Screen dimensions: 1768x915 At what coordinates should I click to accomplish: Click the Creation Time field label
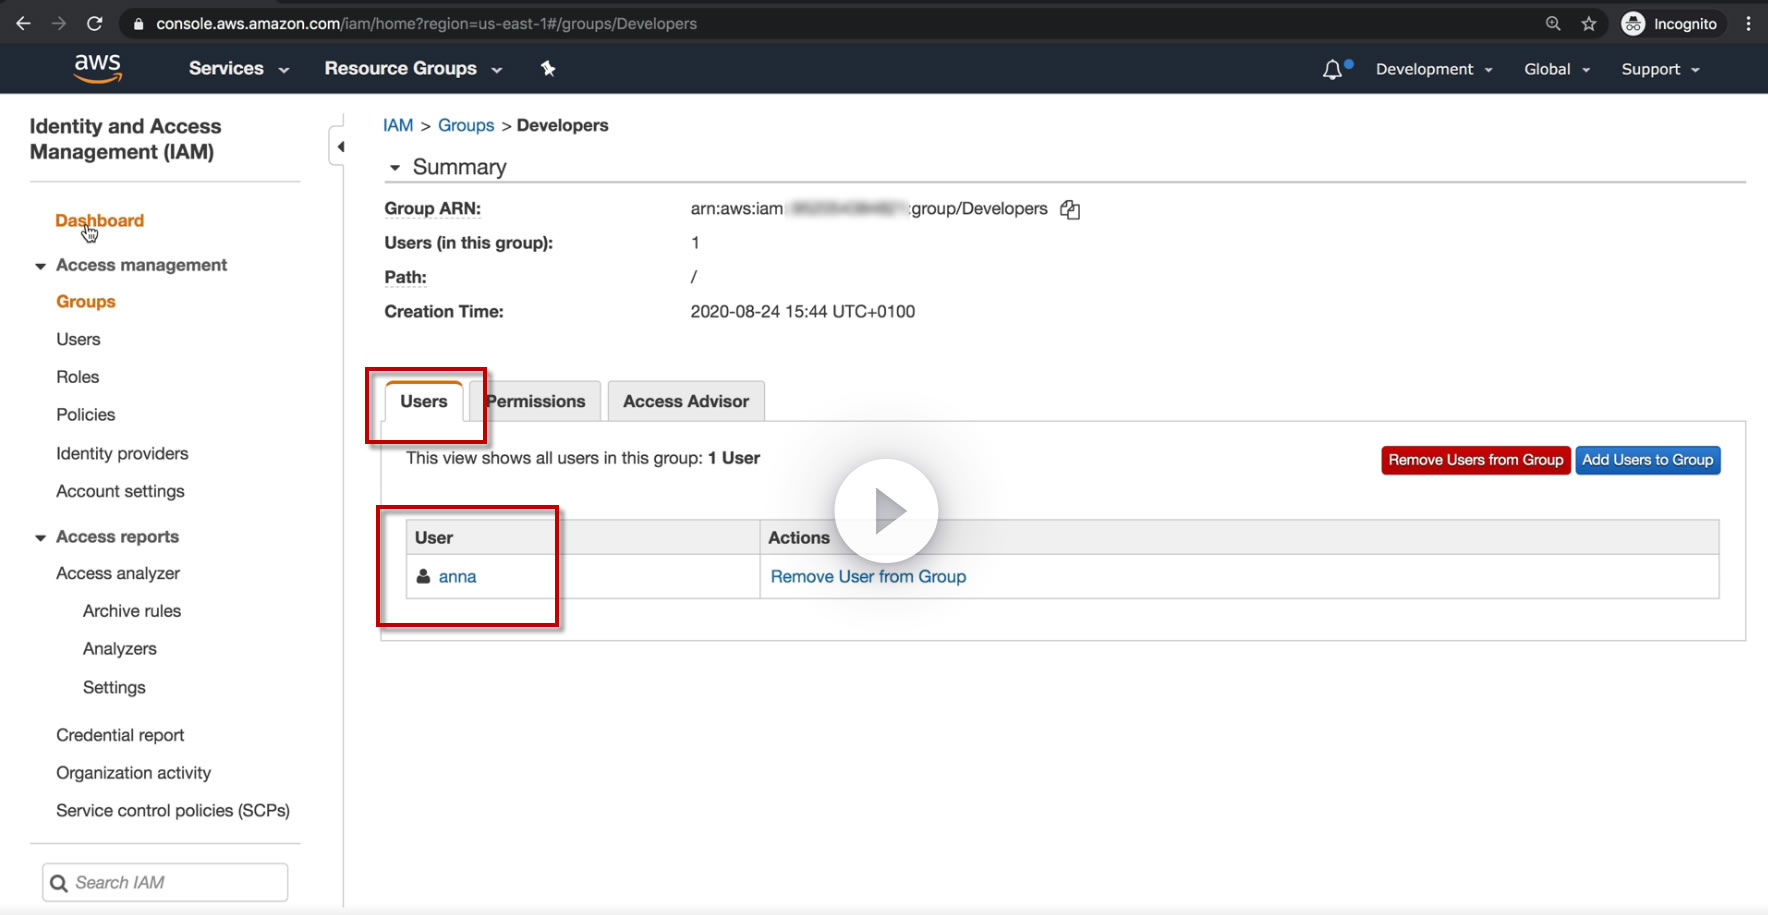point(444,312)
